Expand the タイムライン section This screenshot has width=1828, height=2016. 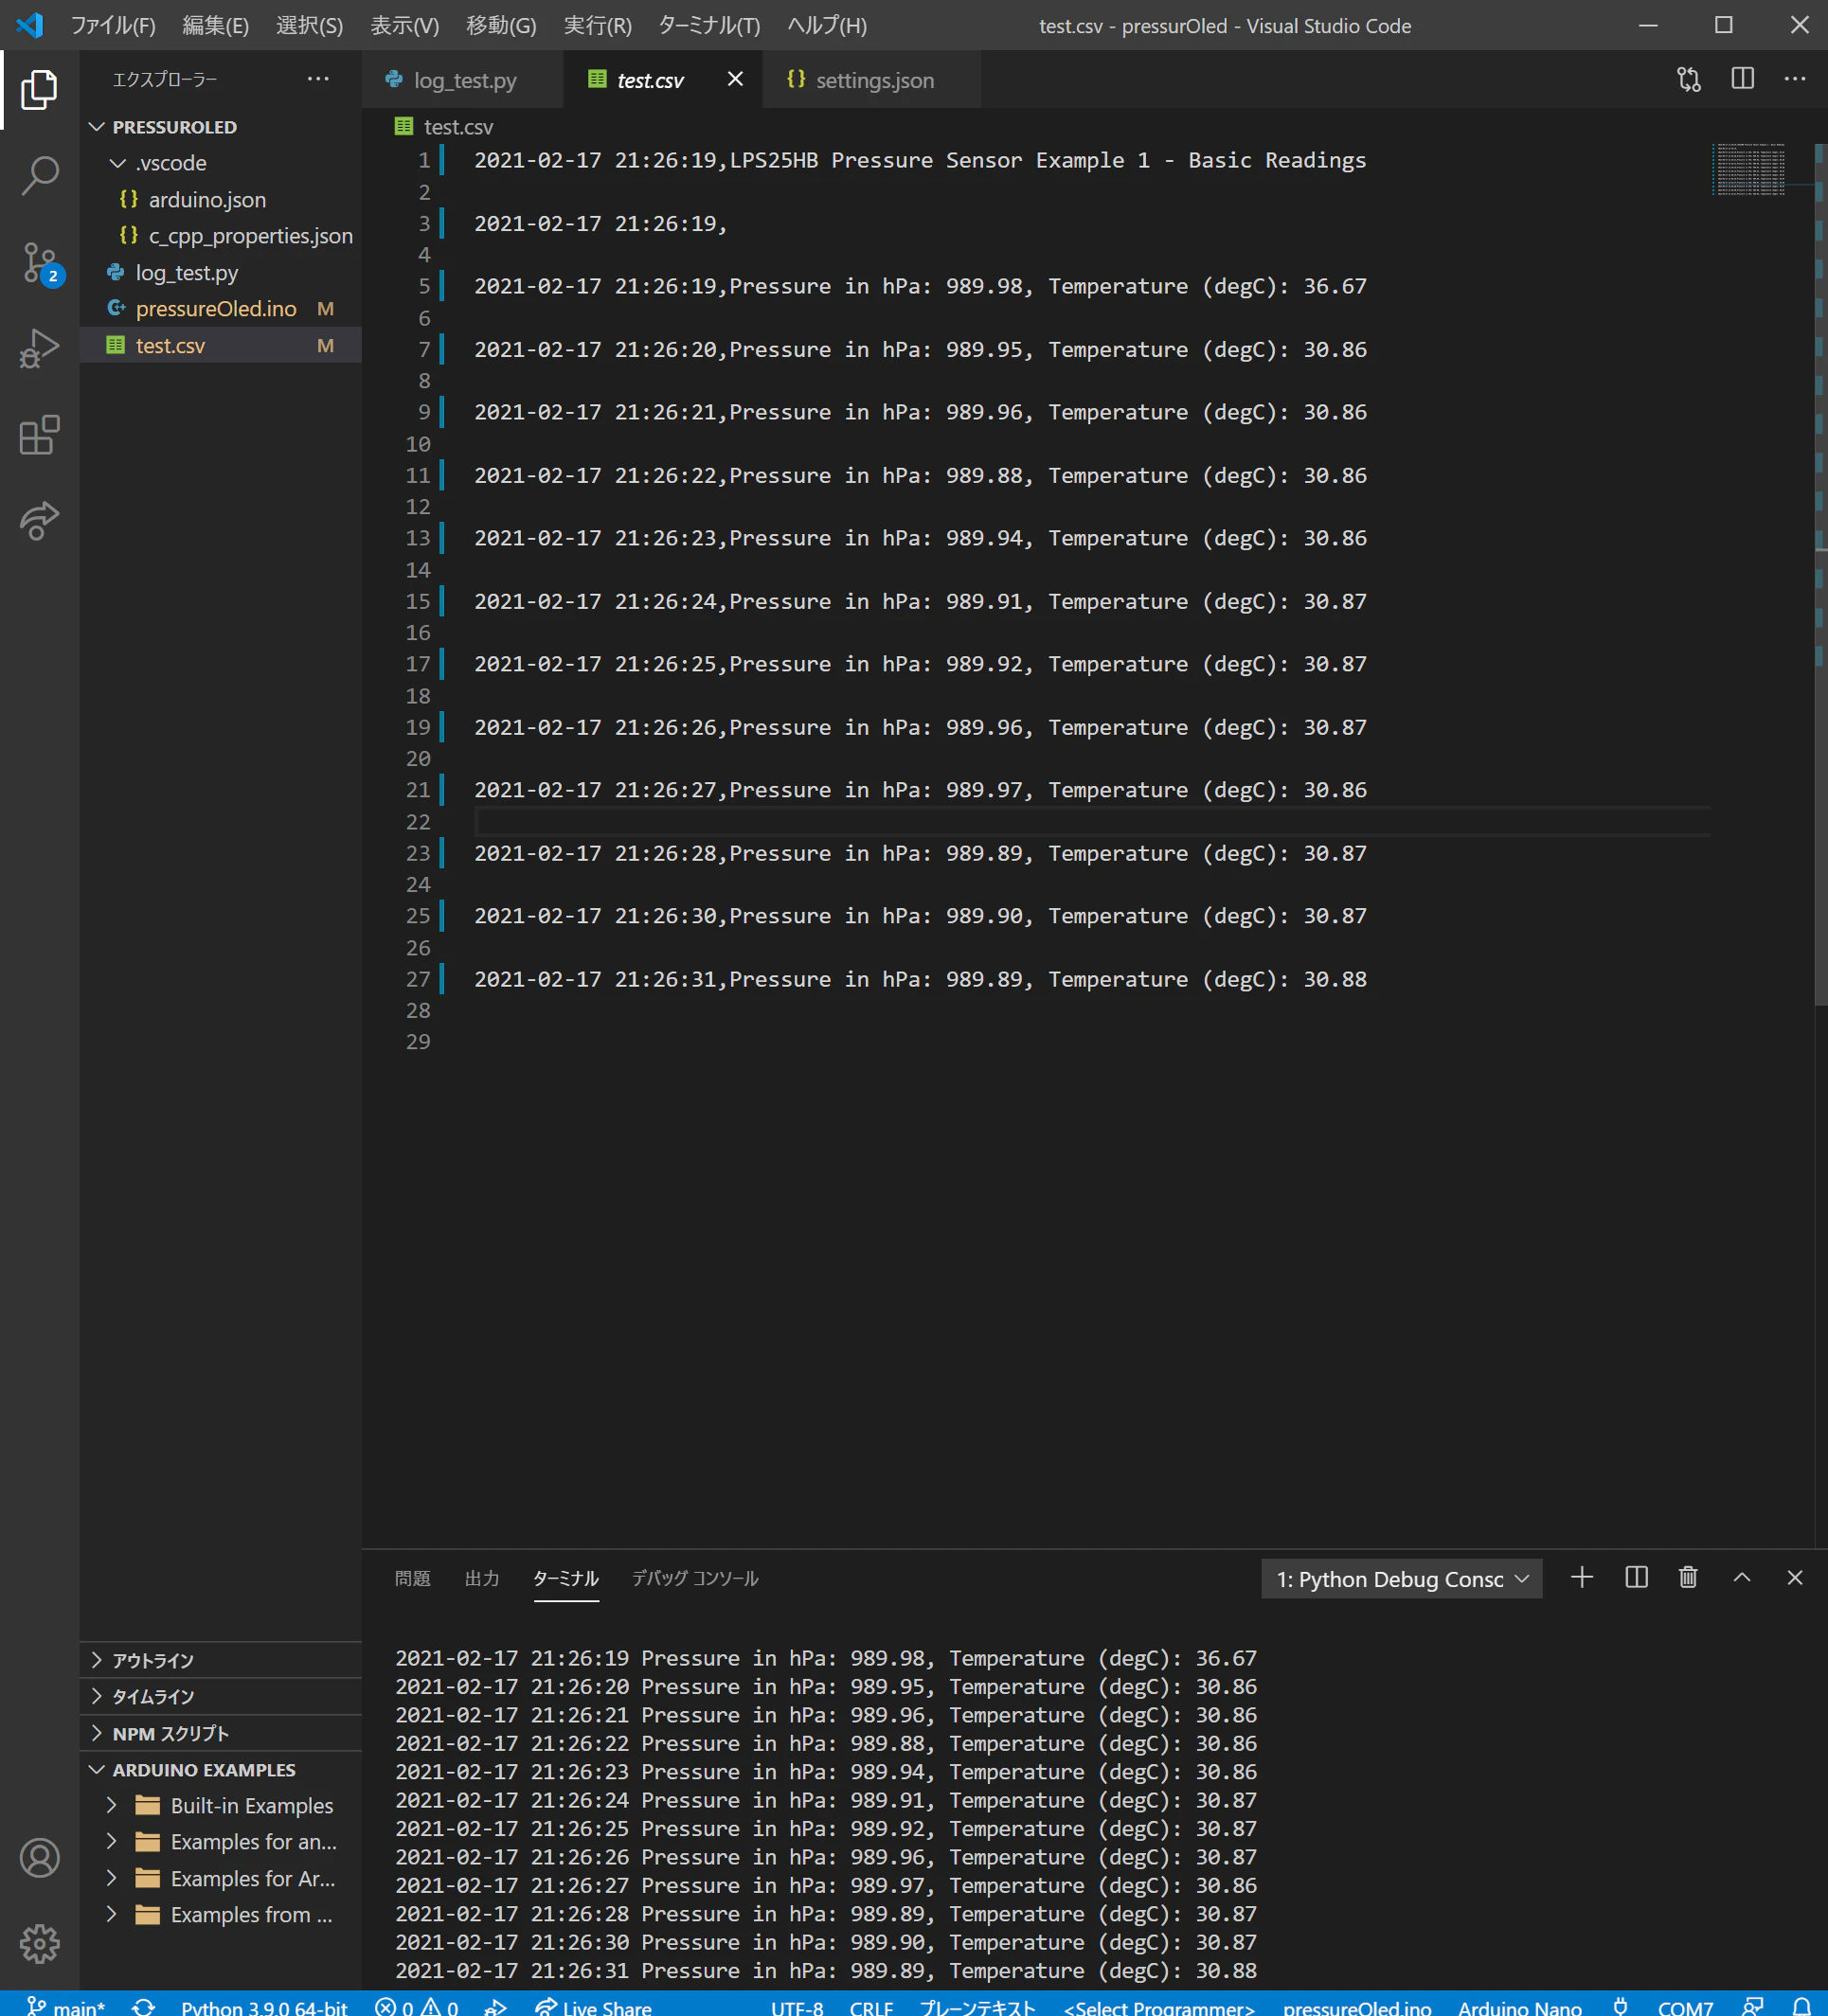[220, 1696]
